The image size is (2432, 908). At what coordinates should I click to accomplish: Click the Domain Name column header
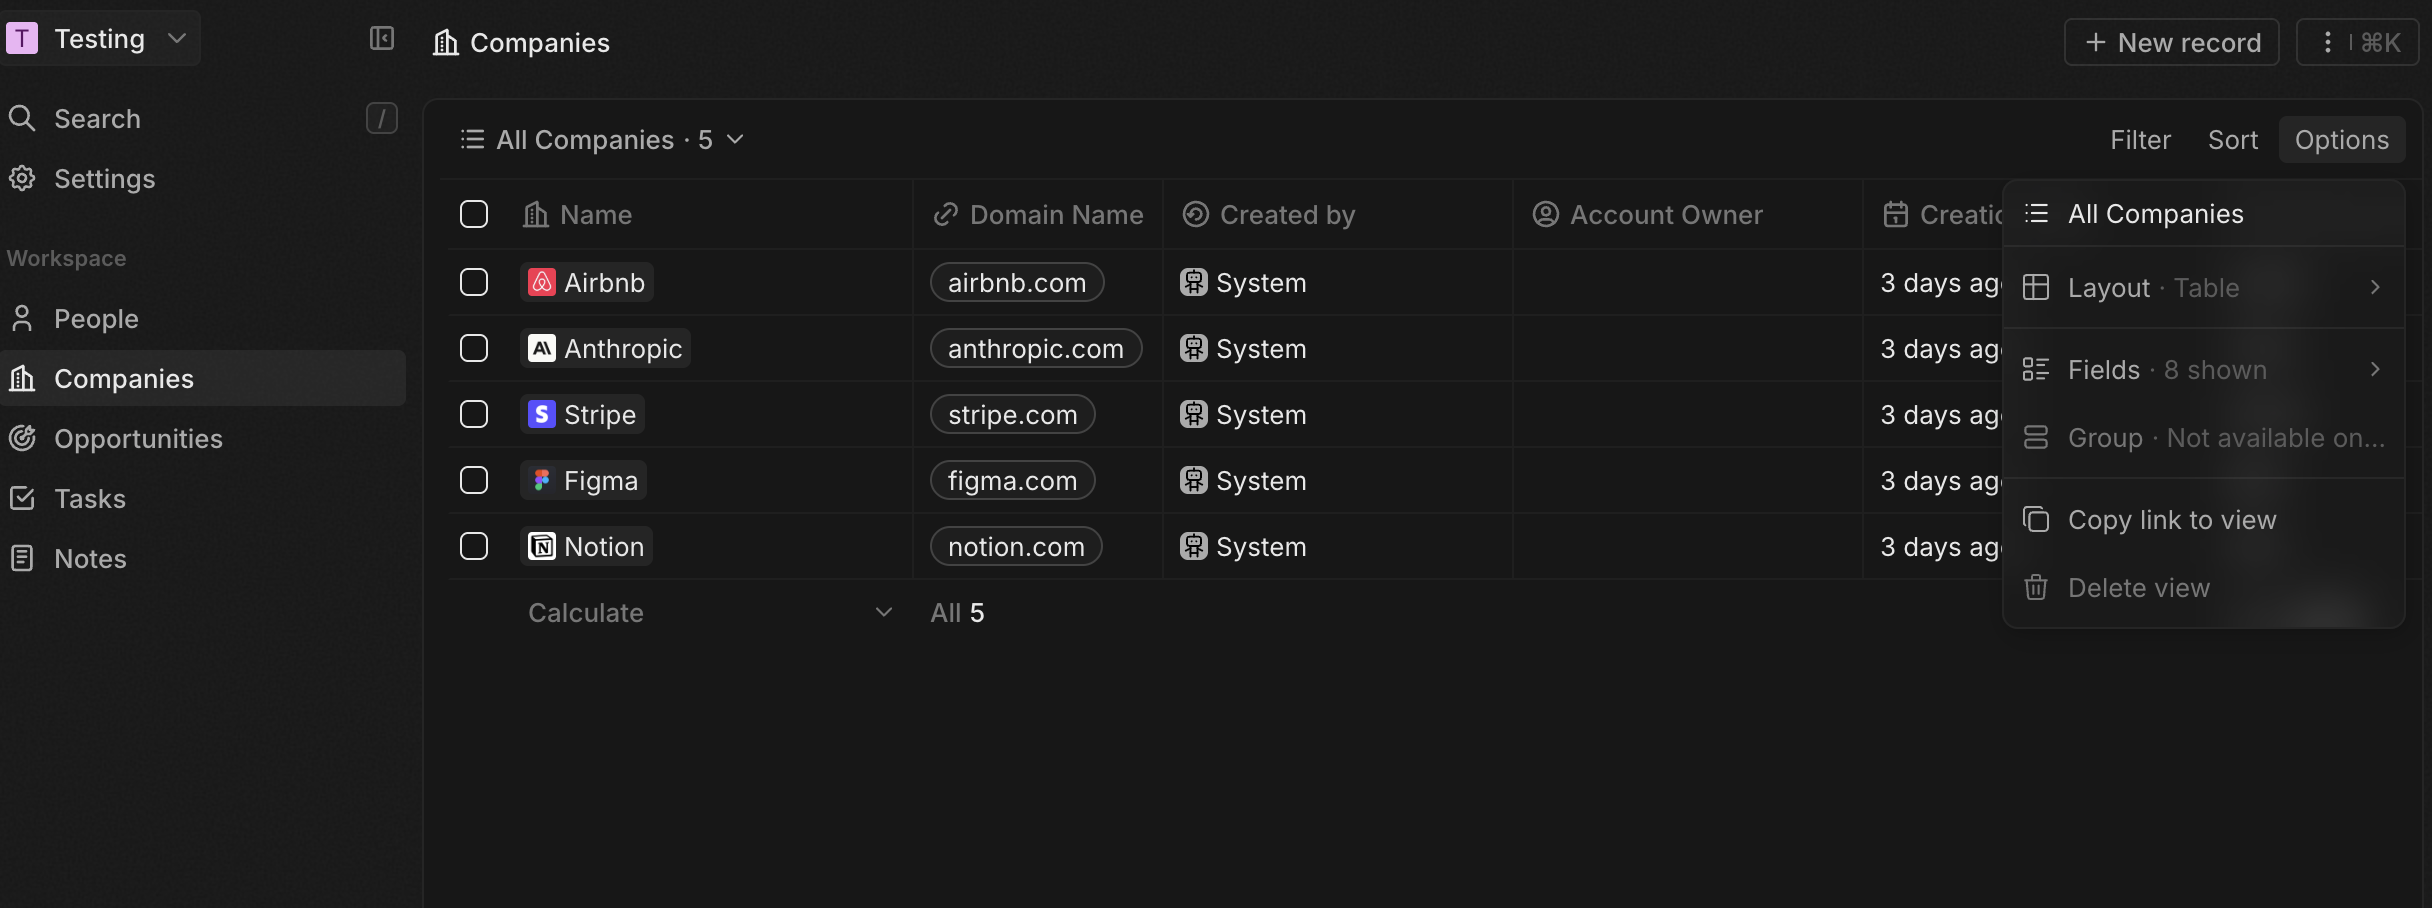(1038, 214)
